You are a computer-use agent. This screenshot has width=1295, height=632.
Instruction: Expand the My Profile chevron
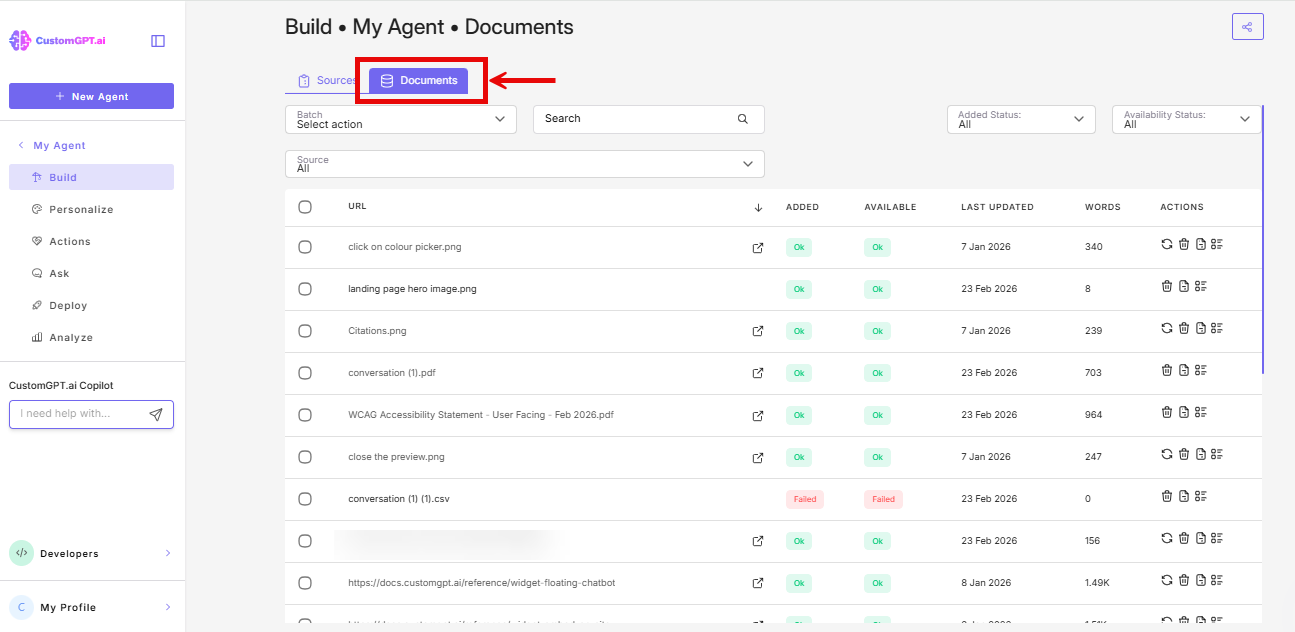click(x=167, y=607)
